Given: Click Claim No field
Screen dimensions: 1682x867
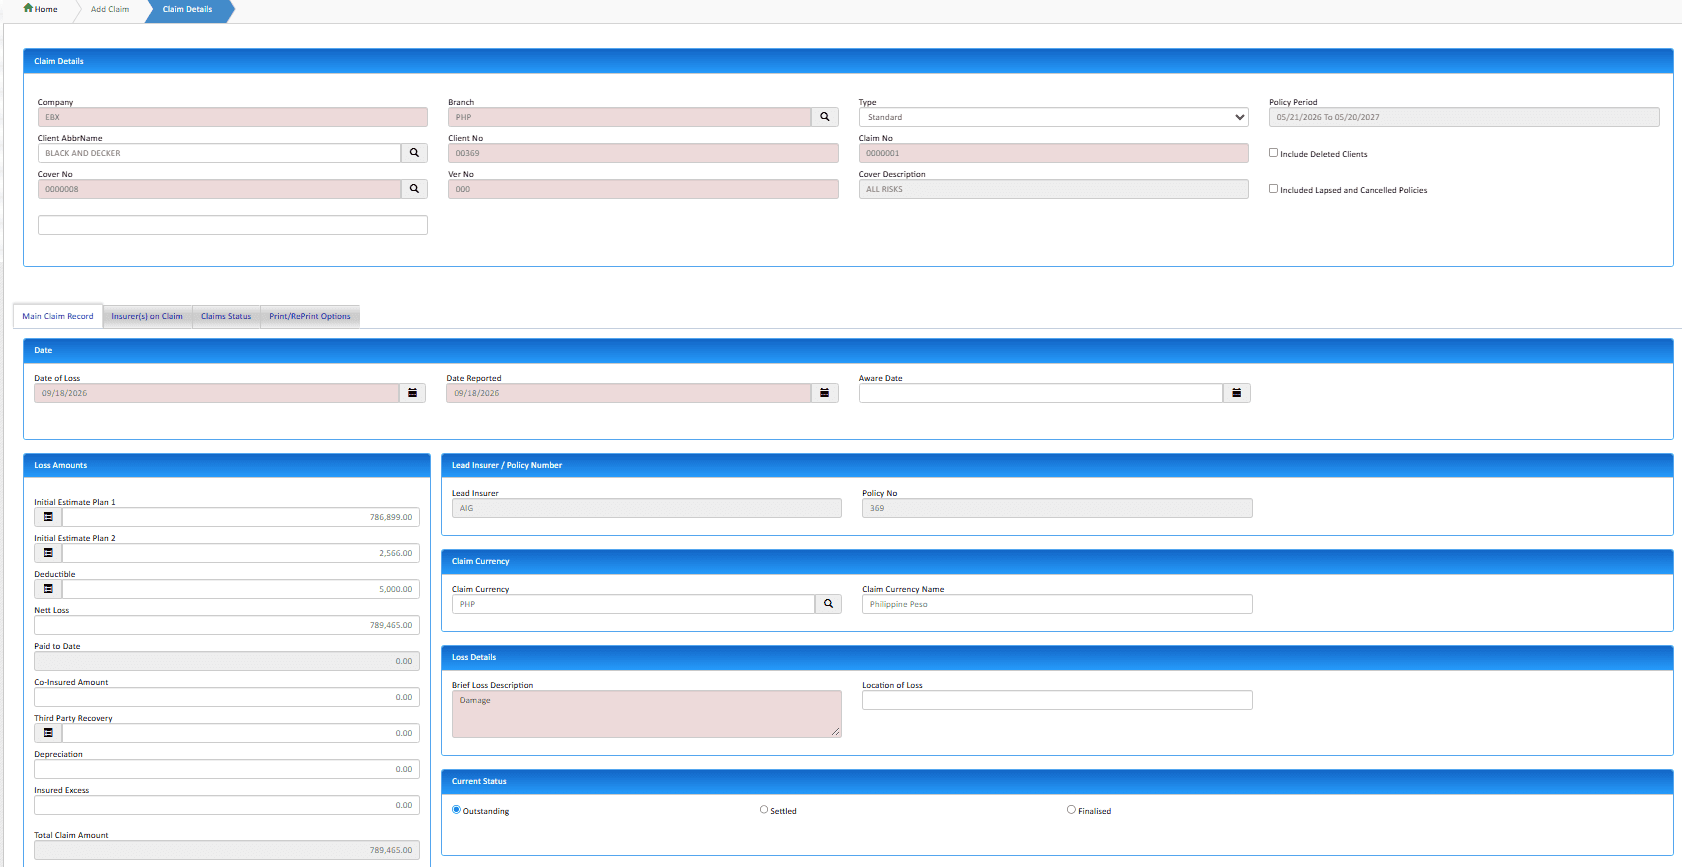Looking at the screenshot, I should tap(1053, 153).
